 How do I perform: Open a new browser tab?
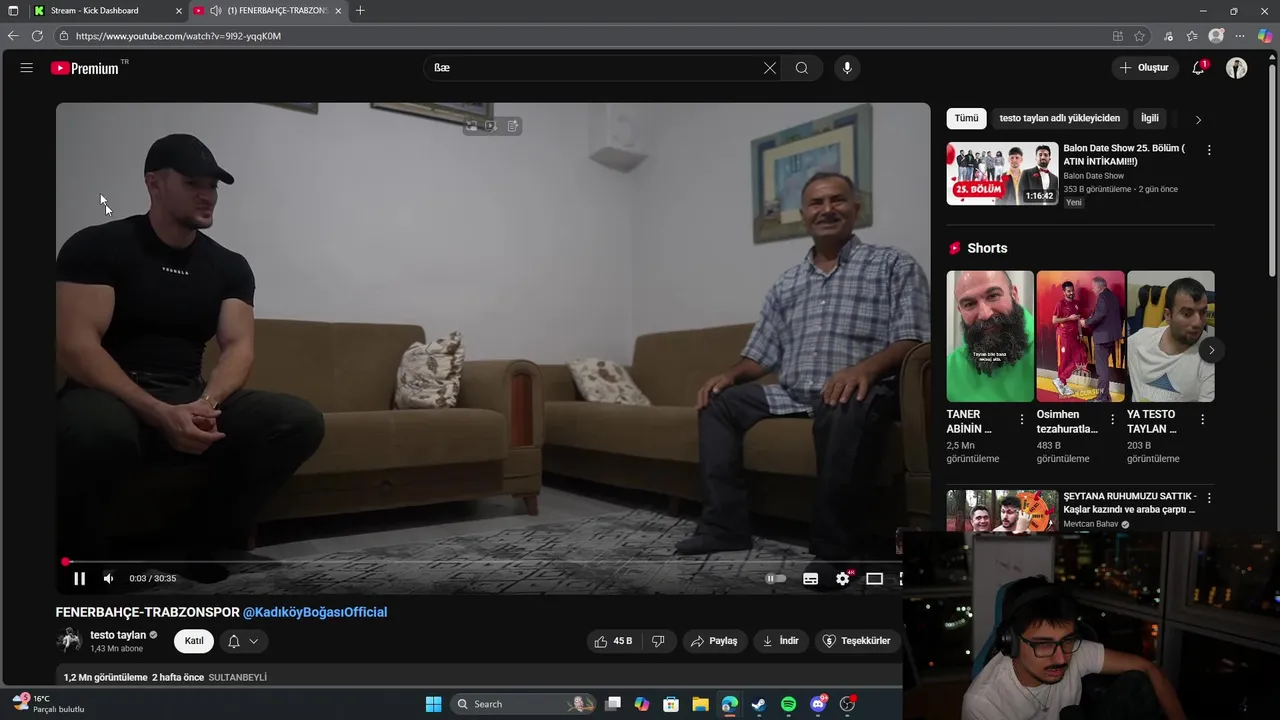tap(360, 10)
